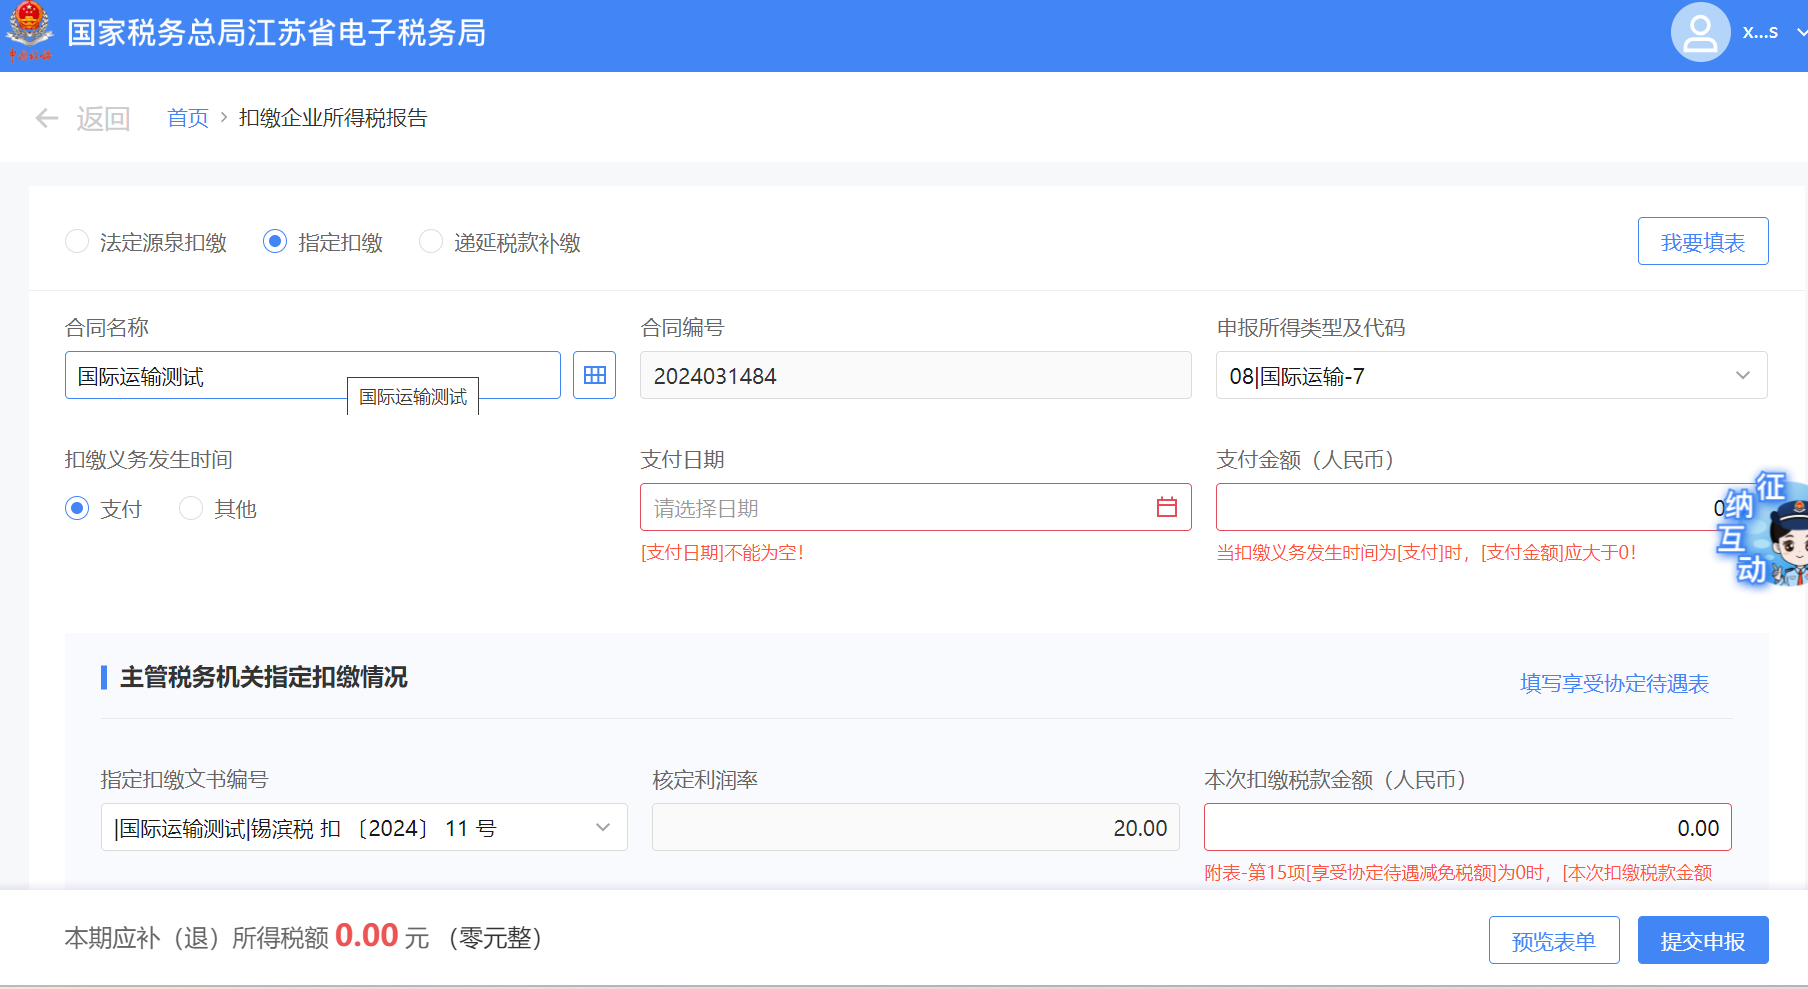The image size is (1808, 989).
Task: Select the 递延税款补缴 radio option
Action: tap(431, 242)
